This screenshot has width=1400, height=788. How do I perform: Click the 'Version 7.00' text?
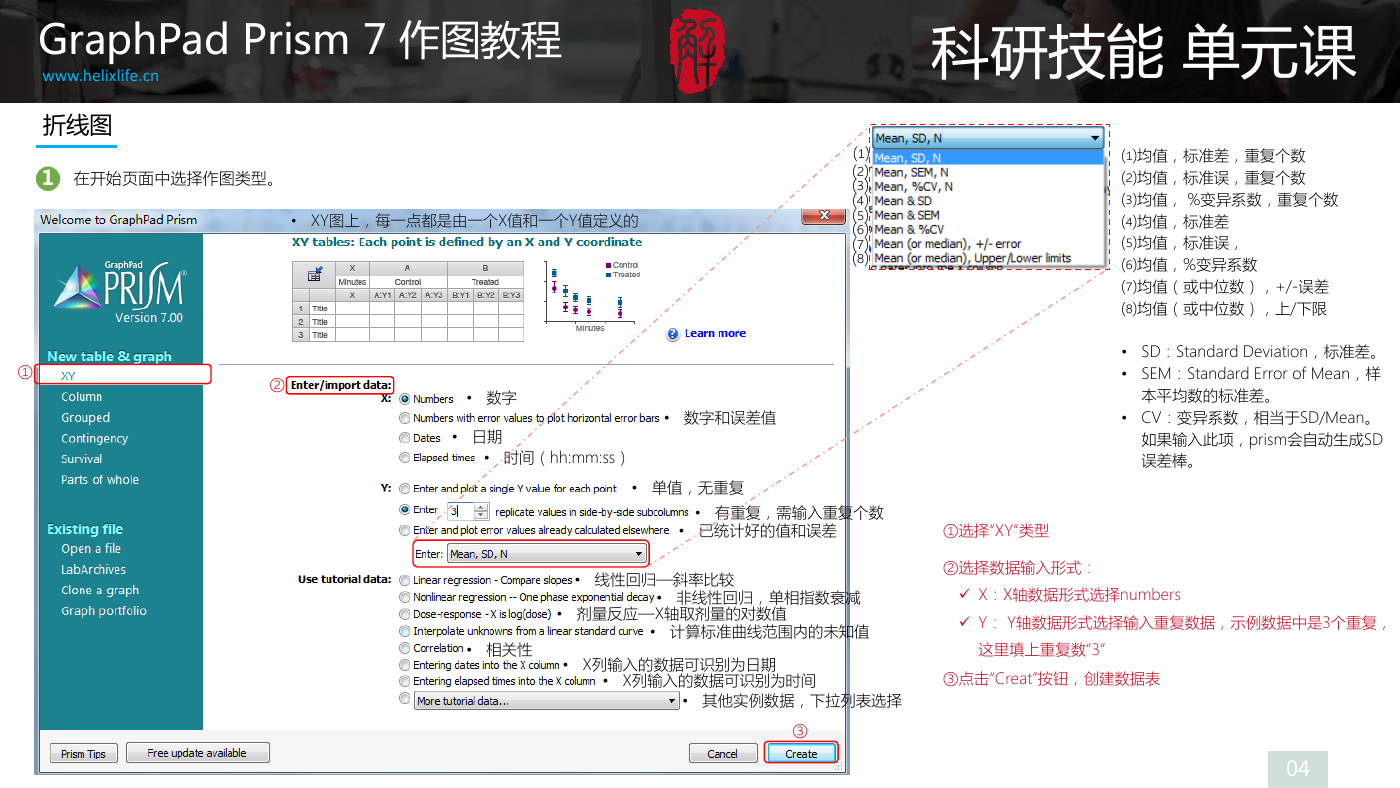149,318
